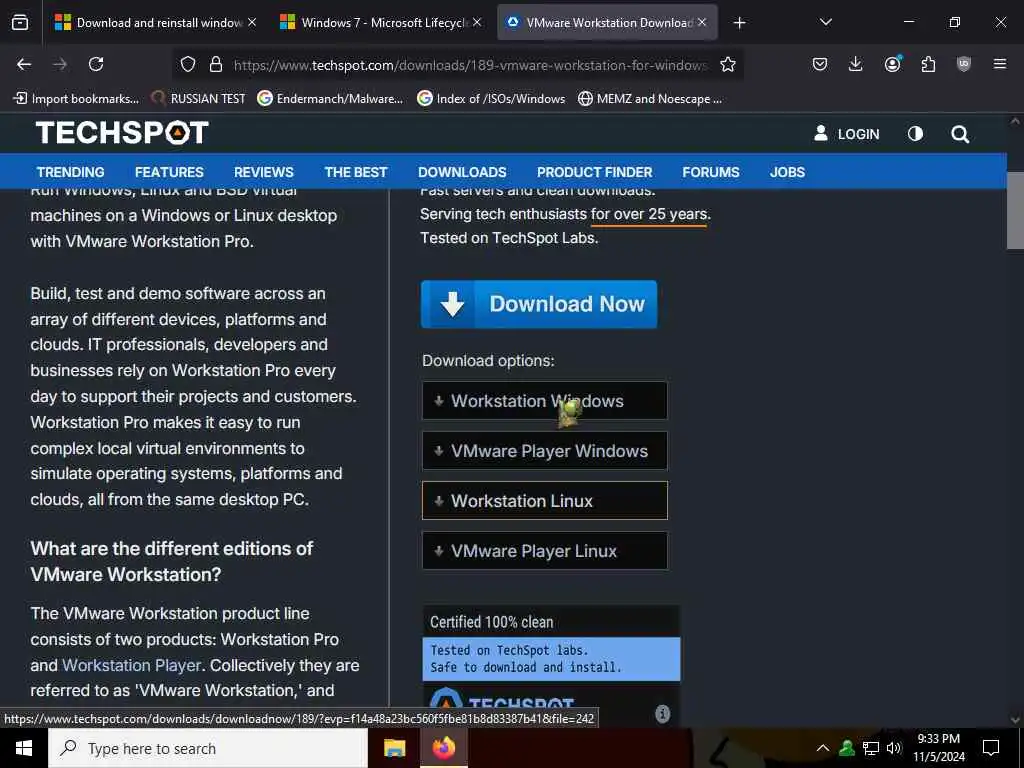Screen dimensions: 1024x768
Task: Follow the Workstation Player link in the article
Action: pyautogui.click(x=131, y=665)
